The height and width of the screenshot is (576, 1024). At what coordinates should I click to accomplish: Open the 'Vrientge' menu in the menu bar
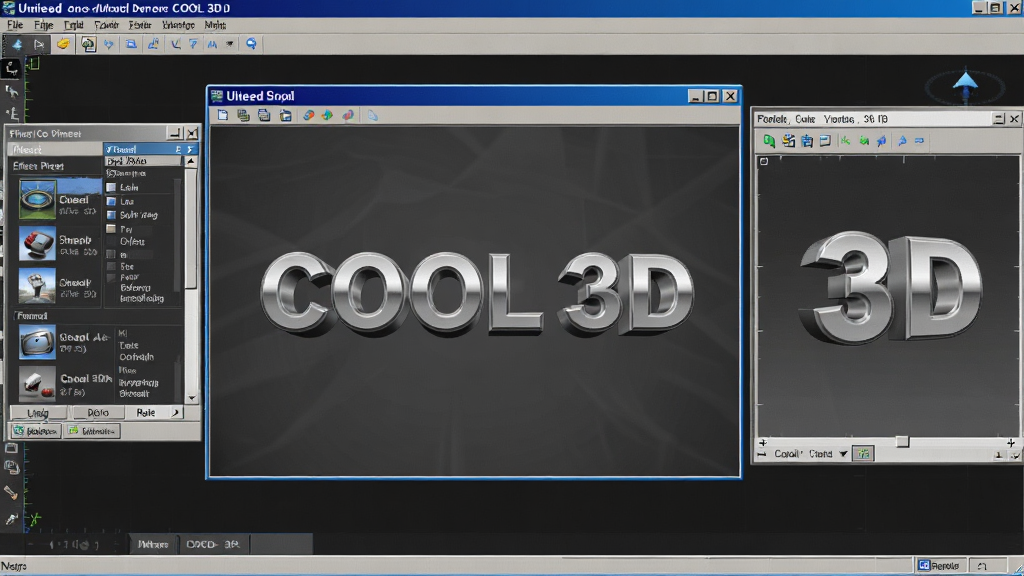coord(178,25)
